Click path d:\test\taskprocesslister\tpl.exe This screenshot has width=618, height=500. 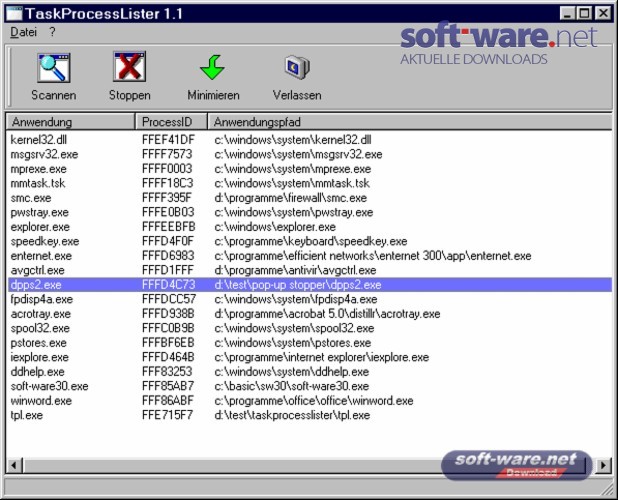click(292, 415)
